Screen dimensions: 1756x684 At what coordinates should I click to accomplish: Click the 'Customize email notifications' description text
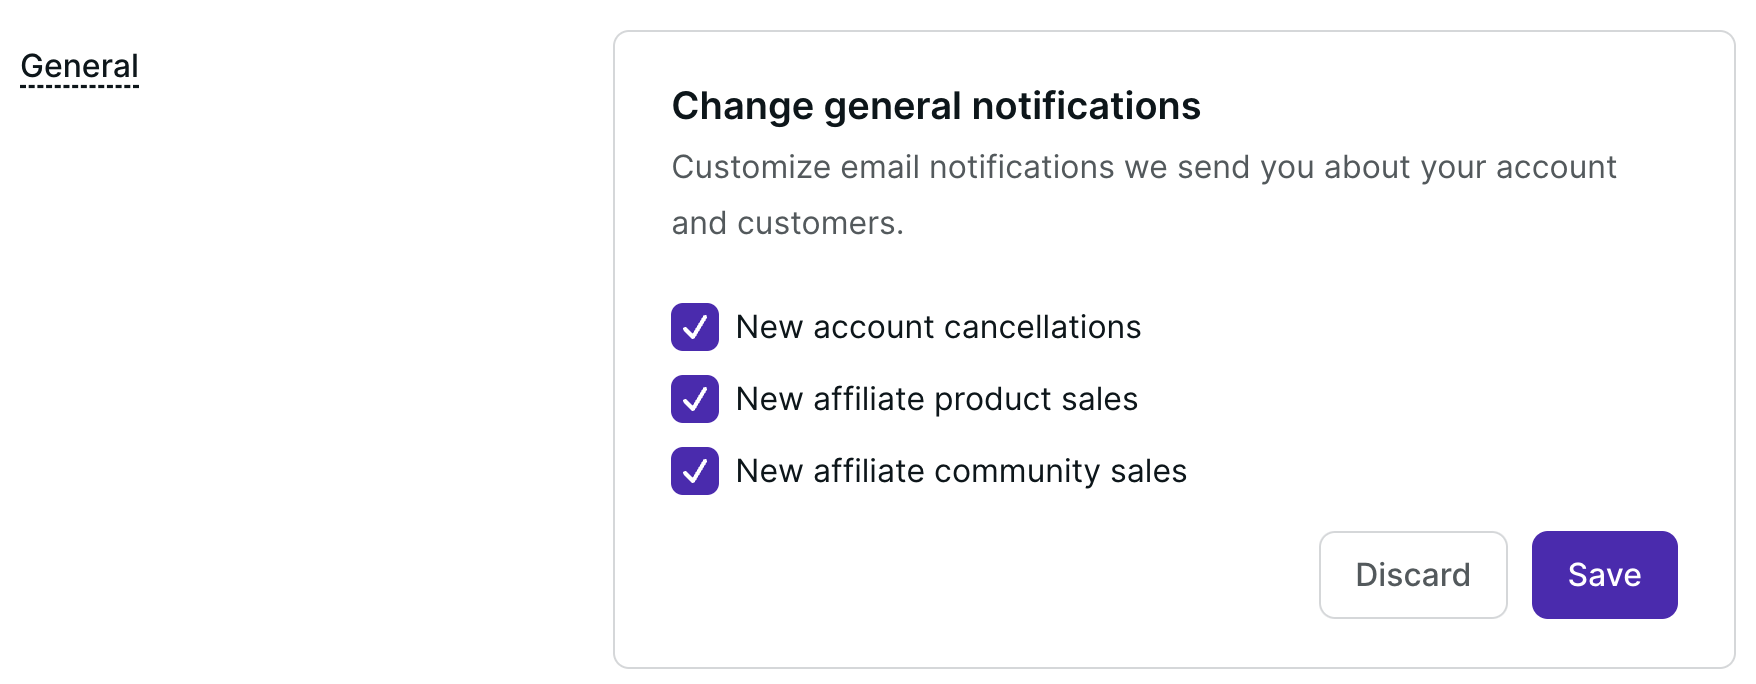coord(1143,167)
